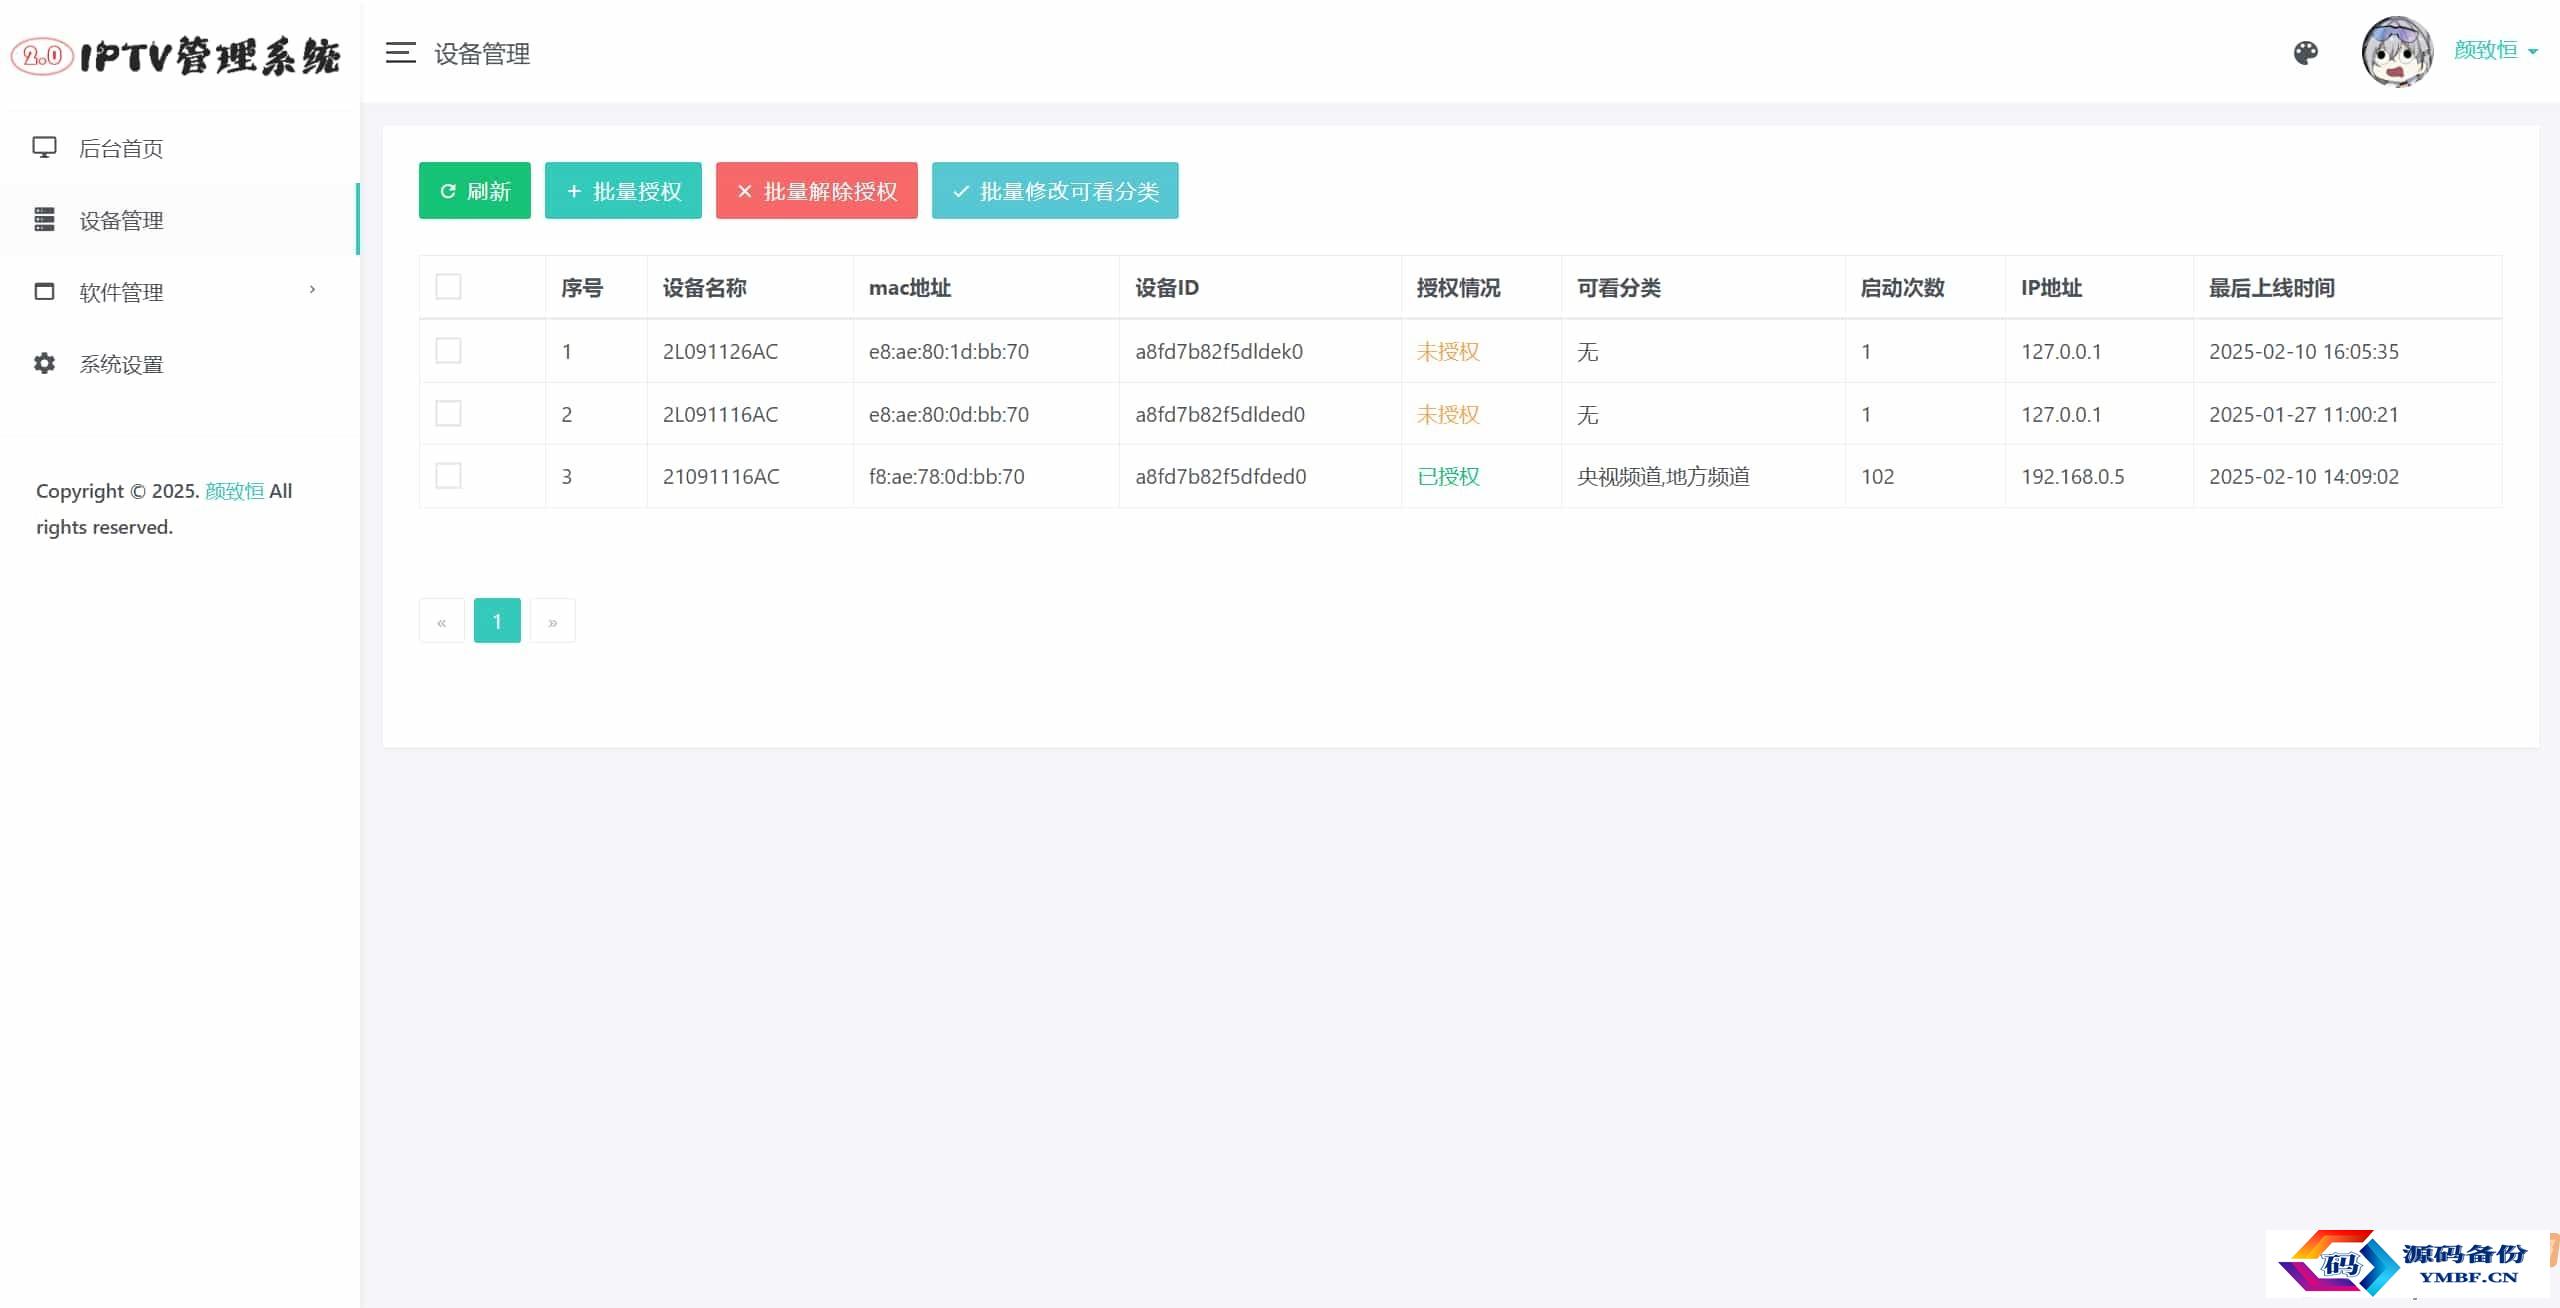The image size is (2560, 1308).
Task: Click launch count 102
Action: coord(1877,477)
